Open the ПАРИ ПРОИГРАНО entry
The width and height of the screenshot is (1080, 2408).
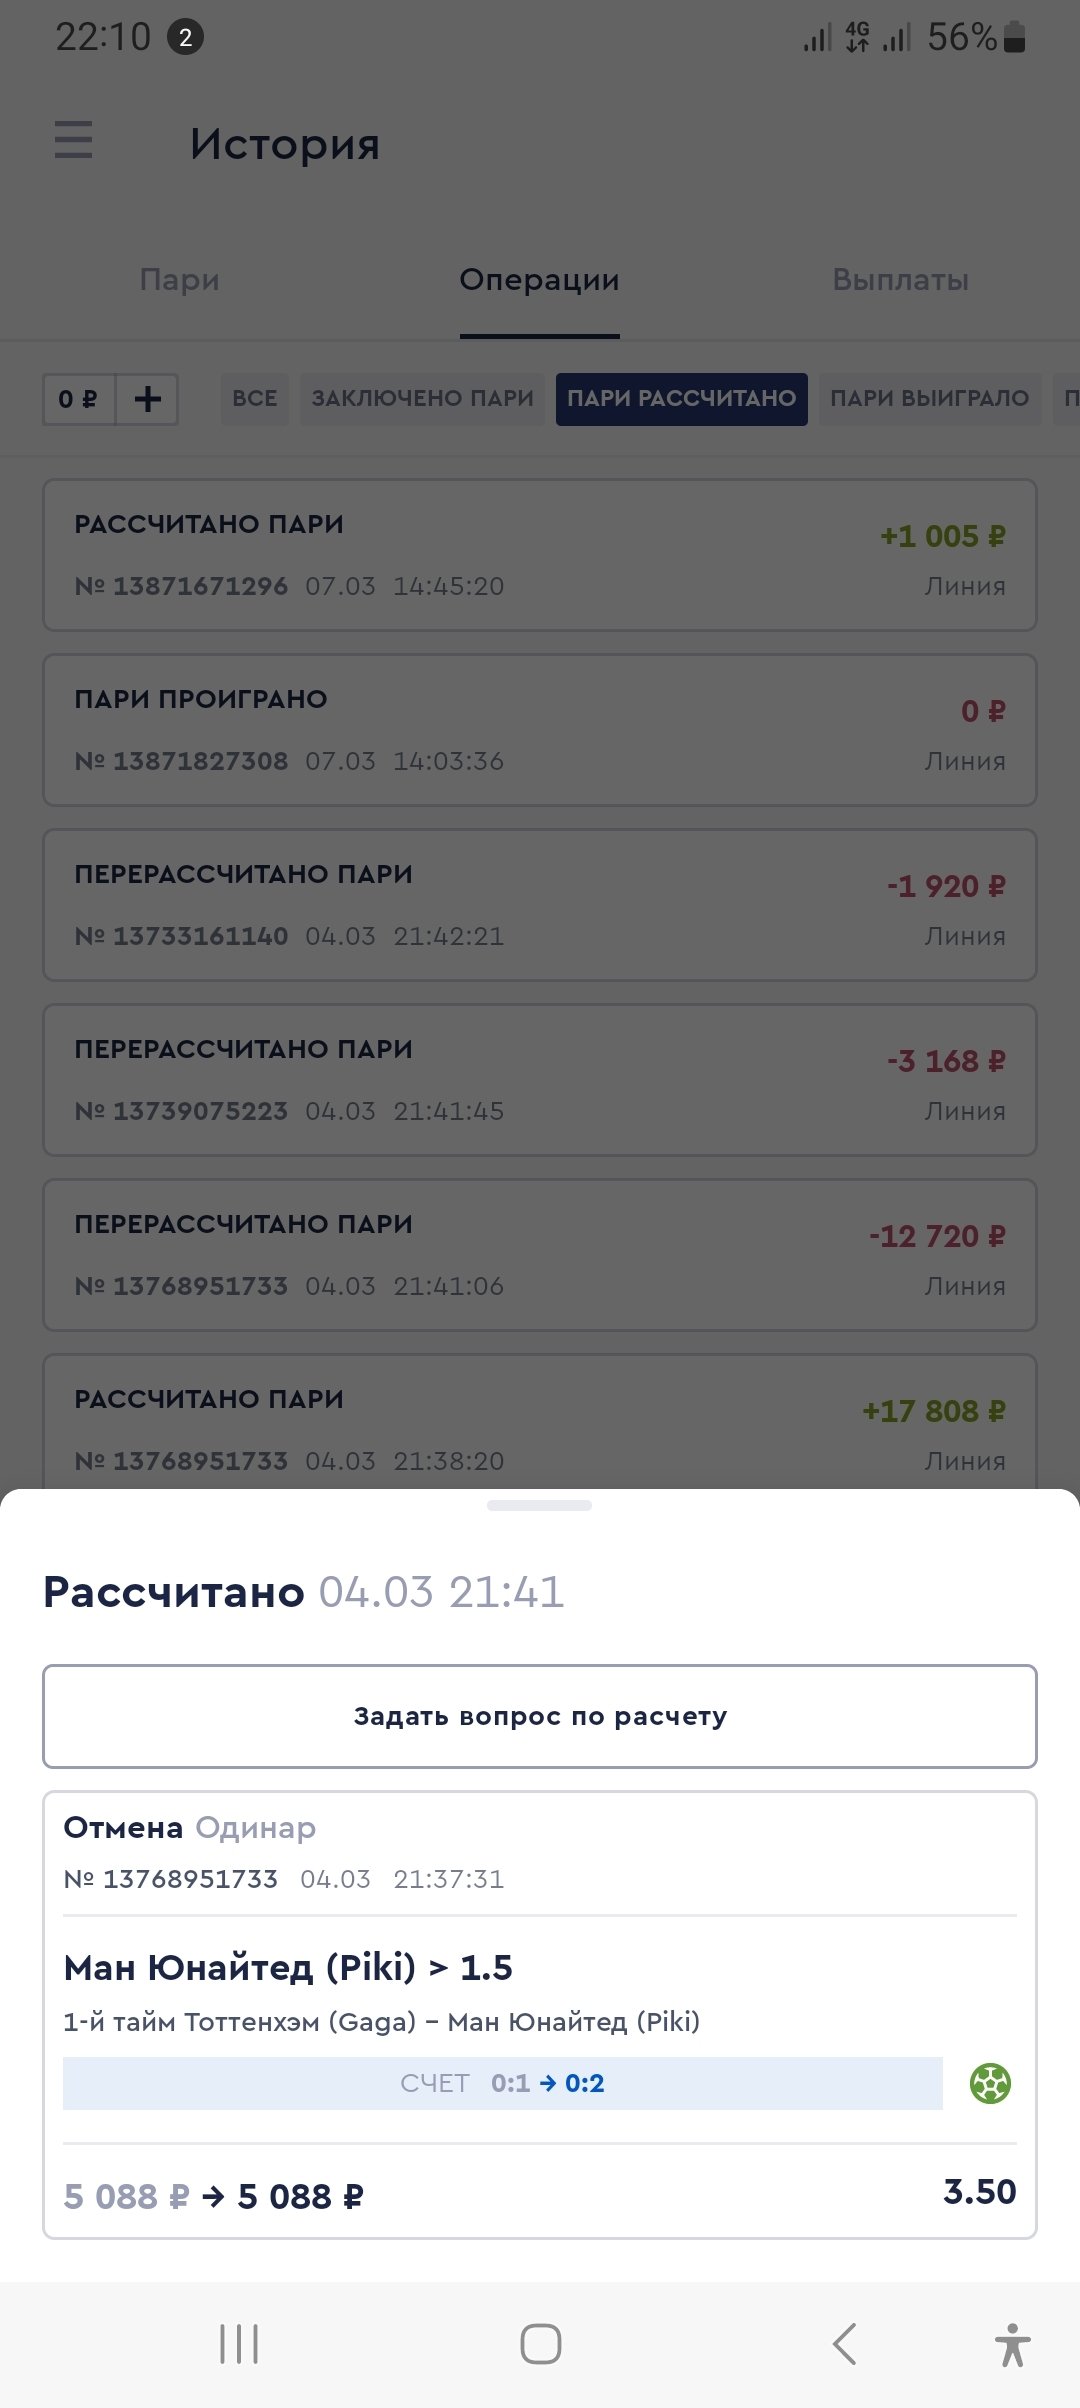[x=540, y=730]
